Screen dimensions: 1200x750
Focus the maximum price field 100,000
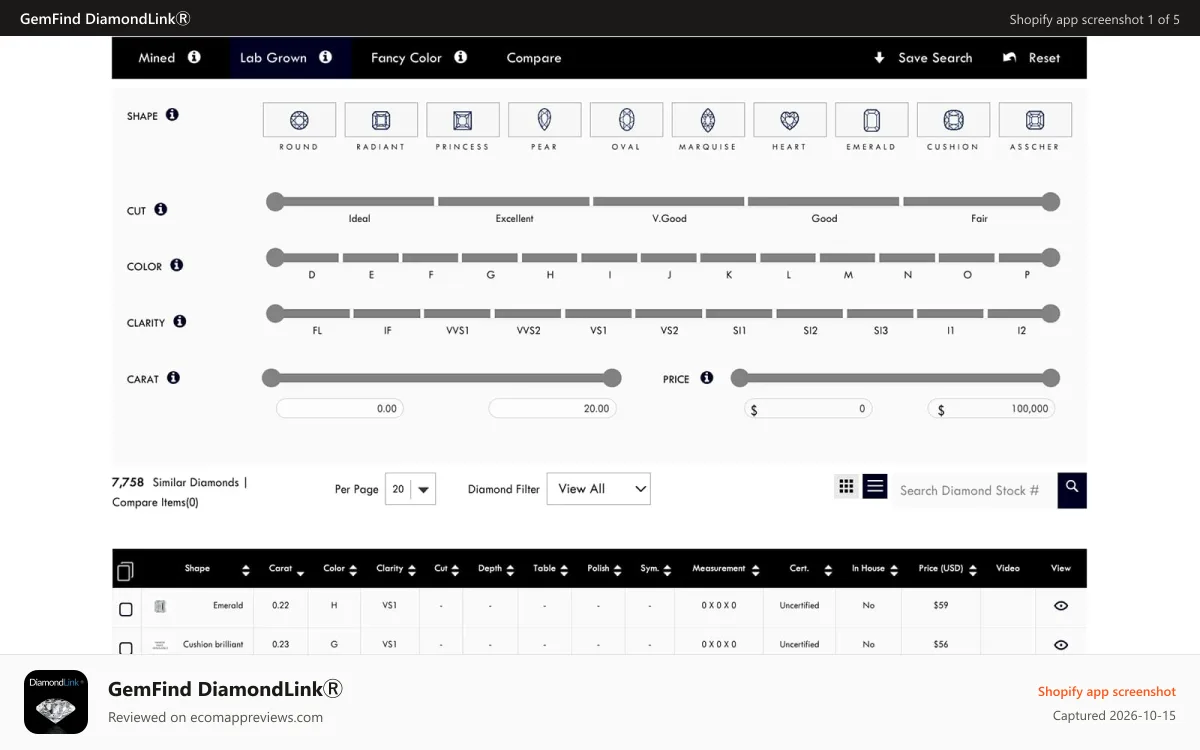tap(991, 408)
